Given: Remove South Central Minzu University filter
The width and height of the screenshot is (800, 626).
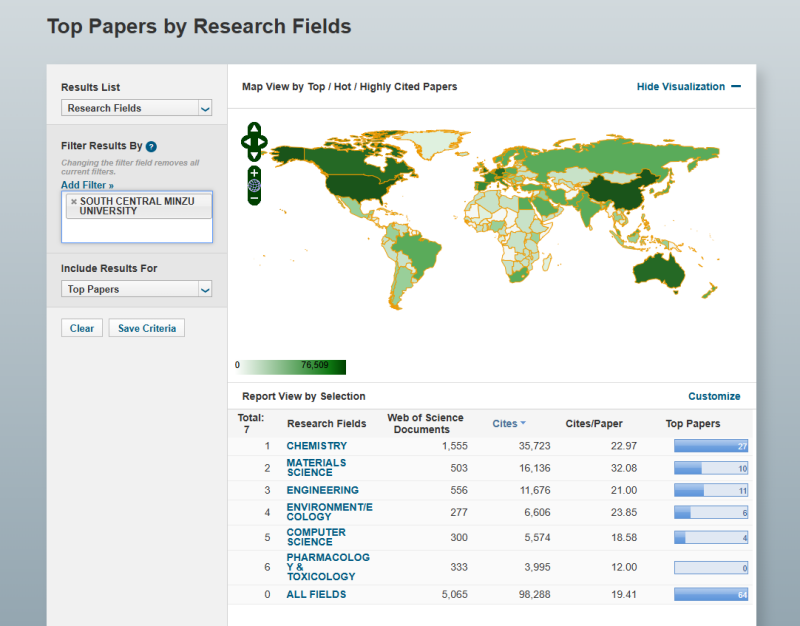Looking at the screenshot, I should 73,201.
